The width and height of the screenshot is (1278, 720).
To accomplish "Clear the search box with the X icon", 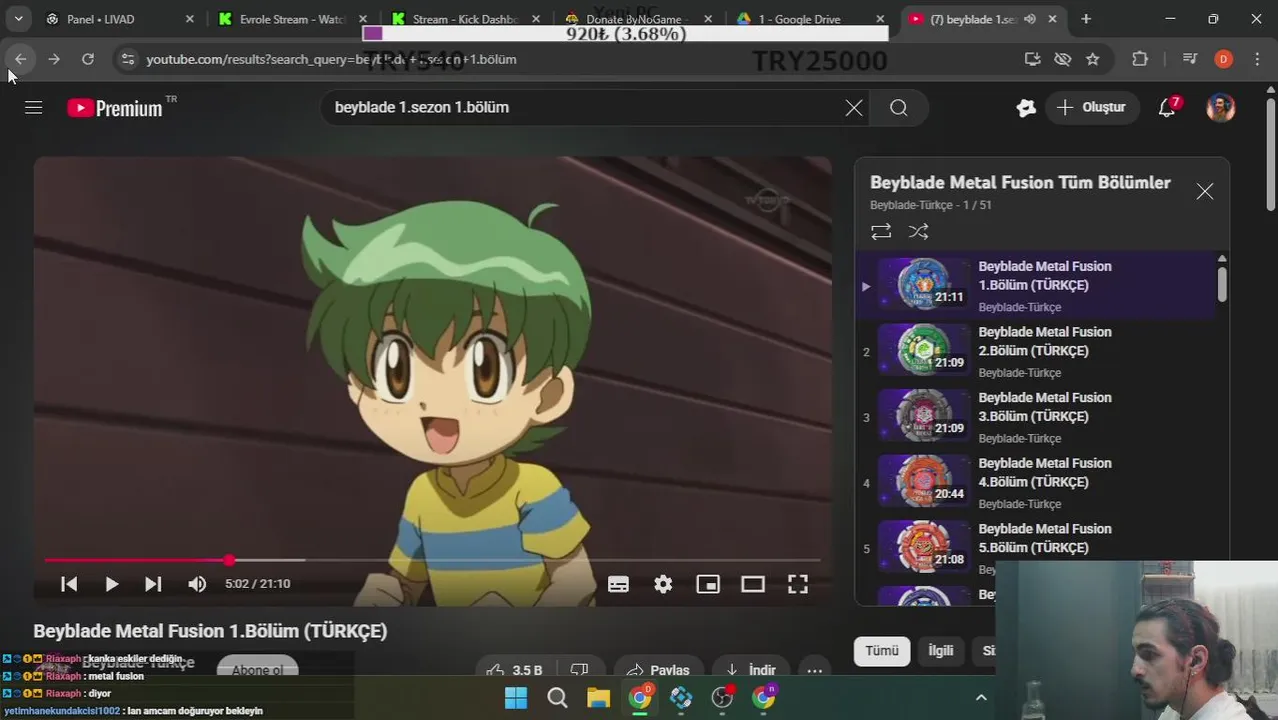I will point(853,108).
